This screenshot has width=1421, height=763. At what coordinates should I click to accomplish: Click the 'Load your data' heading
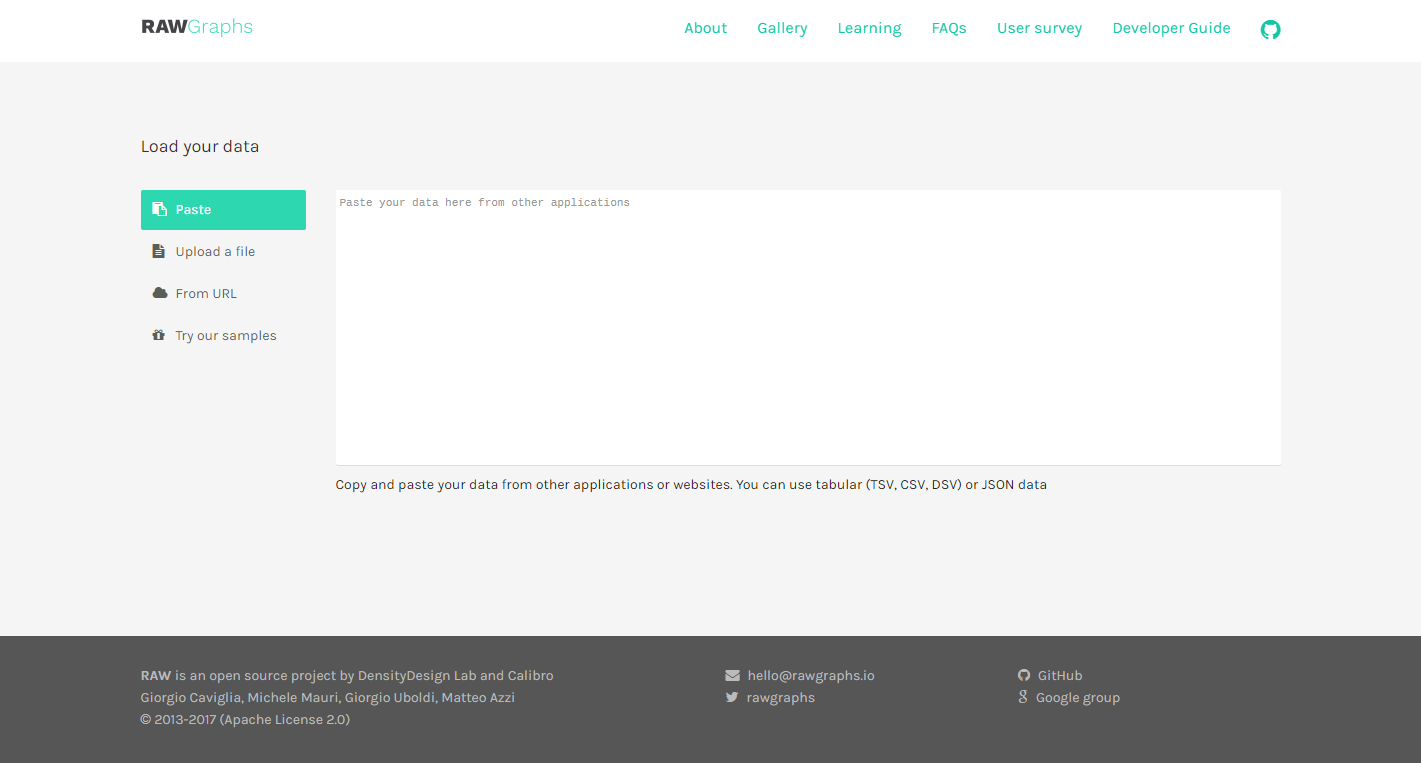coord(200,146)
